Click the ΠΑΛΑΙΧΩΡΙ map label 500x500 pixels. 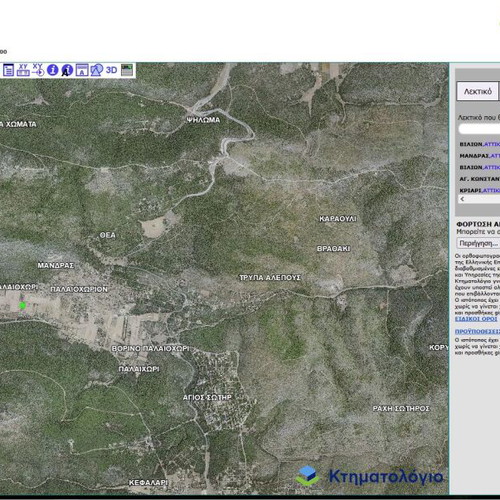pyautogui.click(x=139, y=369)
